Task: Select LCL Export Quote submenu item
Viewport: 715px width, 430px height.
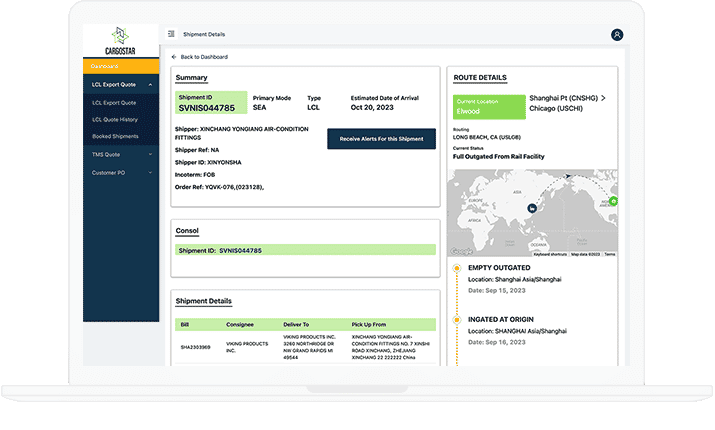Action: pyautogui.click(x=113, y=102)
